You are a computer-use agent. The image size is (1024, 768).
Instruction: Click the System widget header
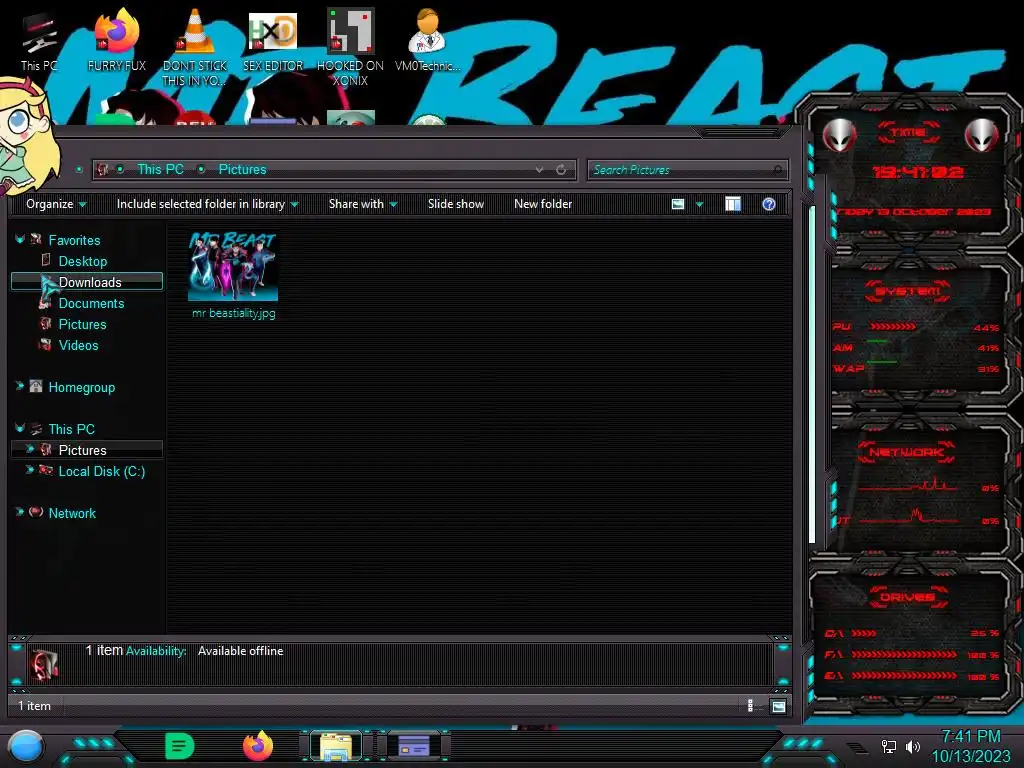tap(907, 291)
